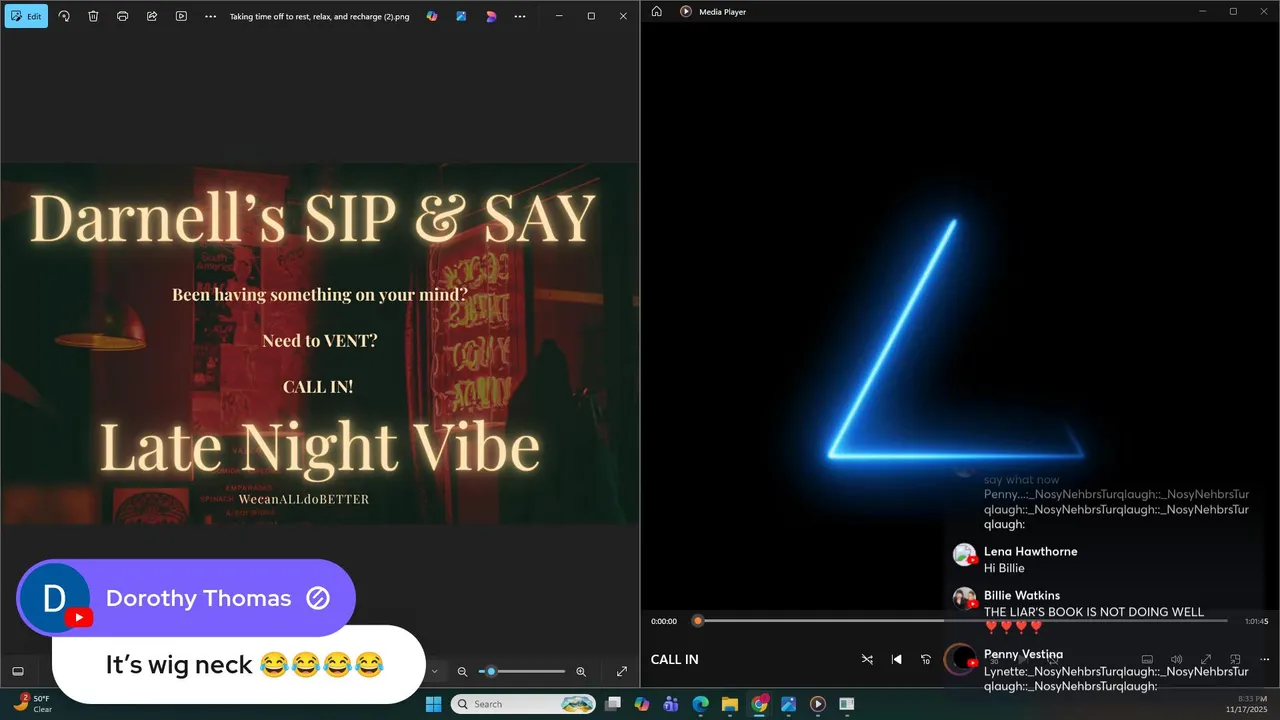Zoom in on the image in Photos

point(581,671)
